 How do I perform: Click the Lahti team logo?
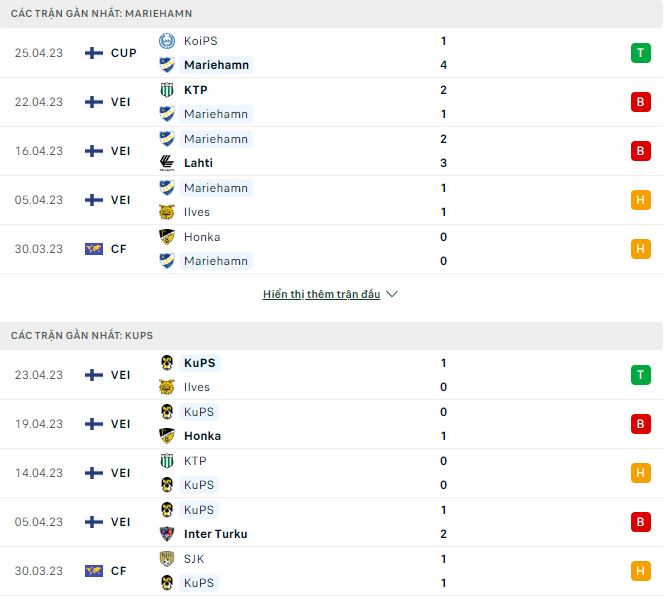tap(166, 163)
